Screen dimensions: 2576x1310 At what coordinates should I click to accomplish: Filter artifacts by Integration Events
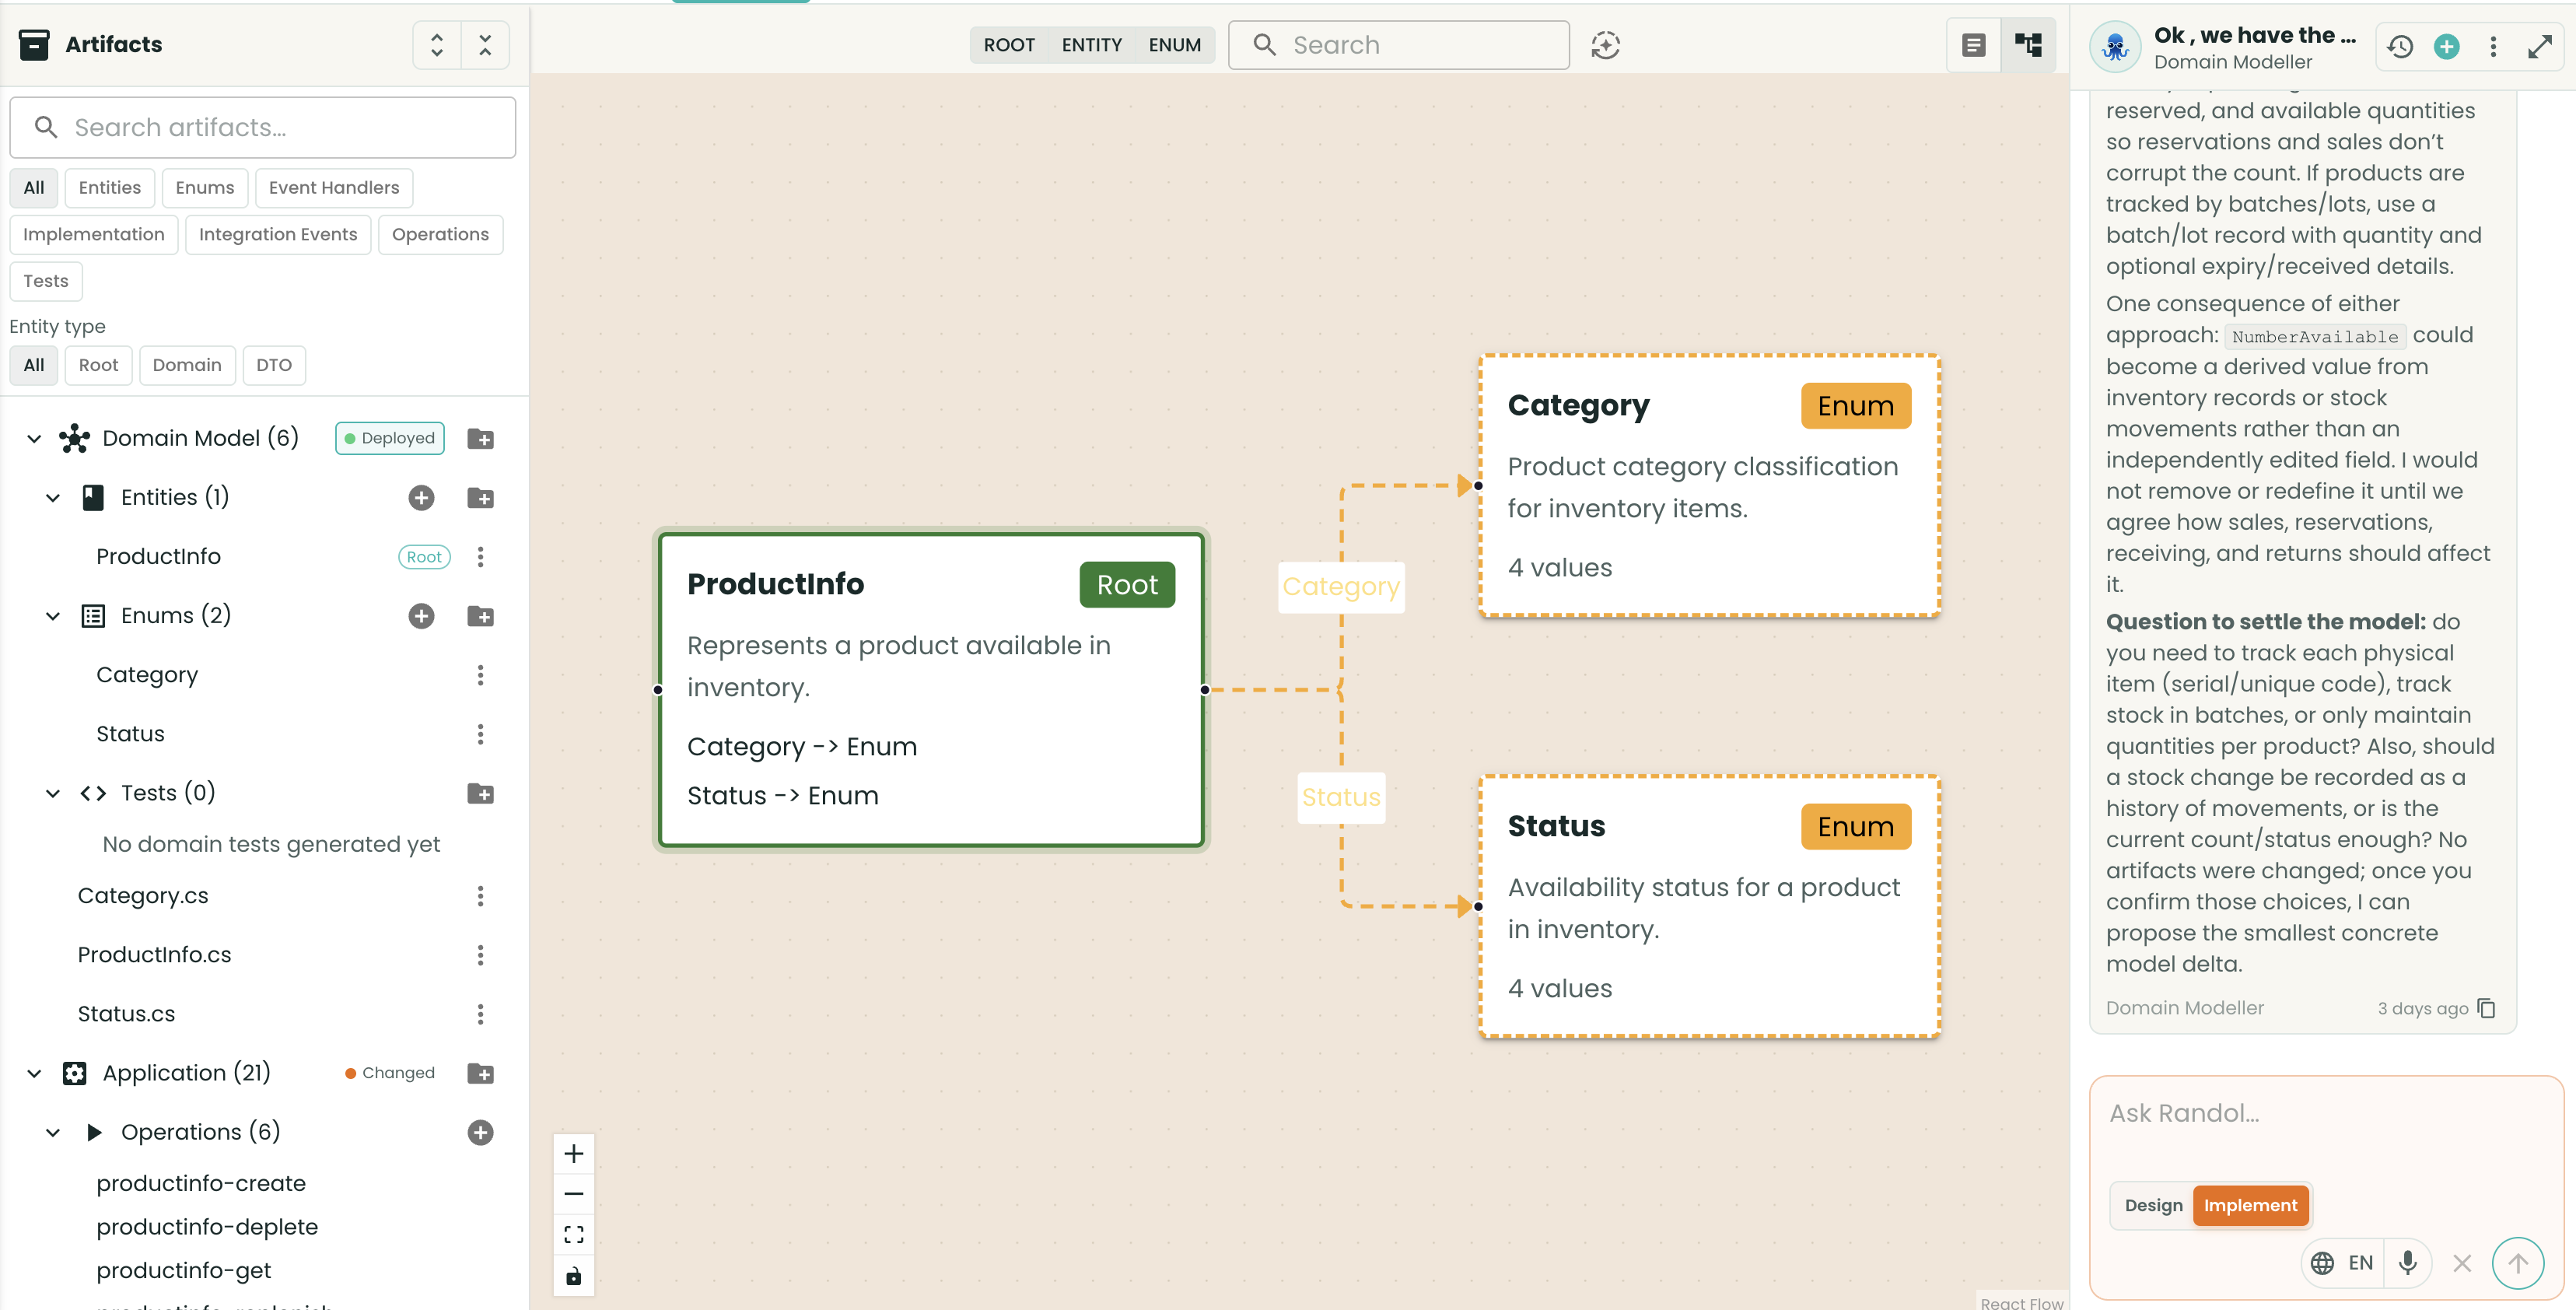point(278,234)
